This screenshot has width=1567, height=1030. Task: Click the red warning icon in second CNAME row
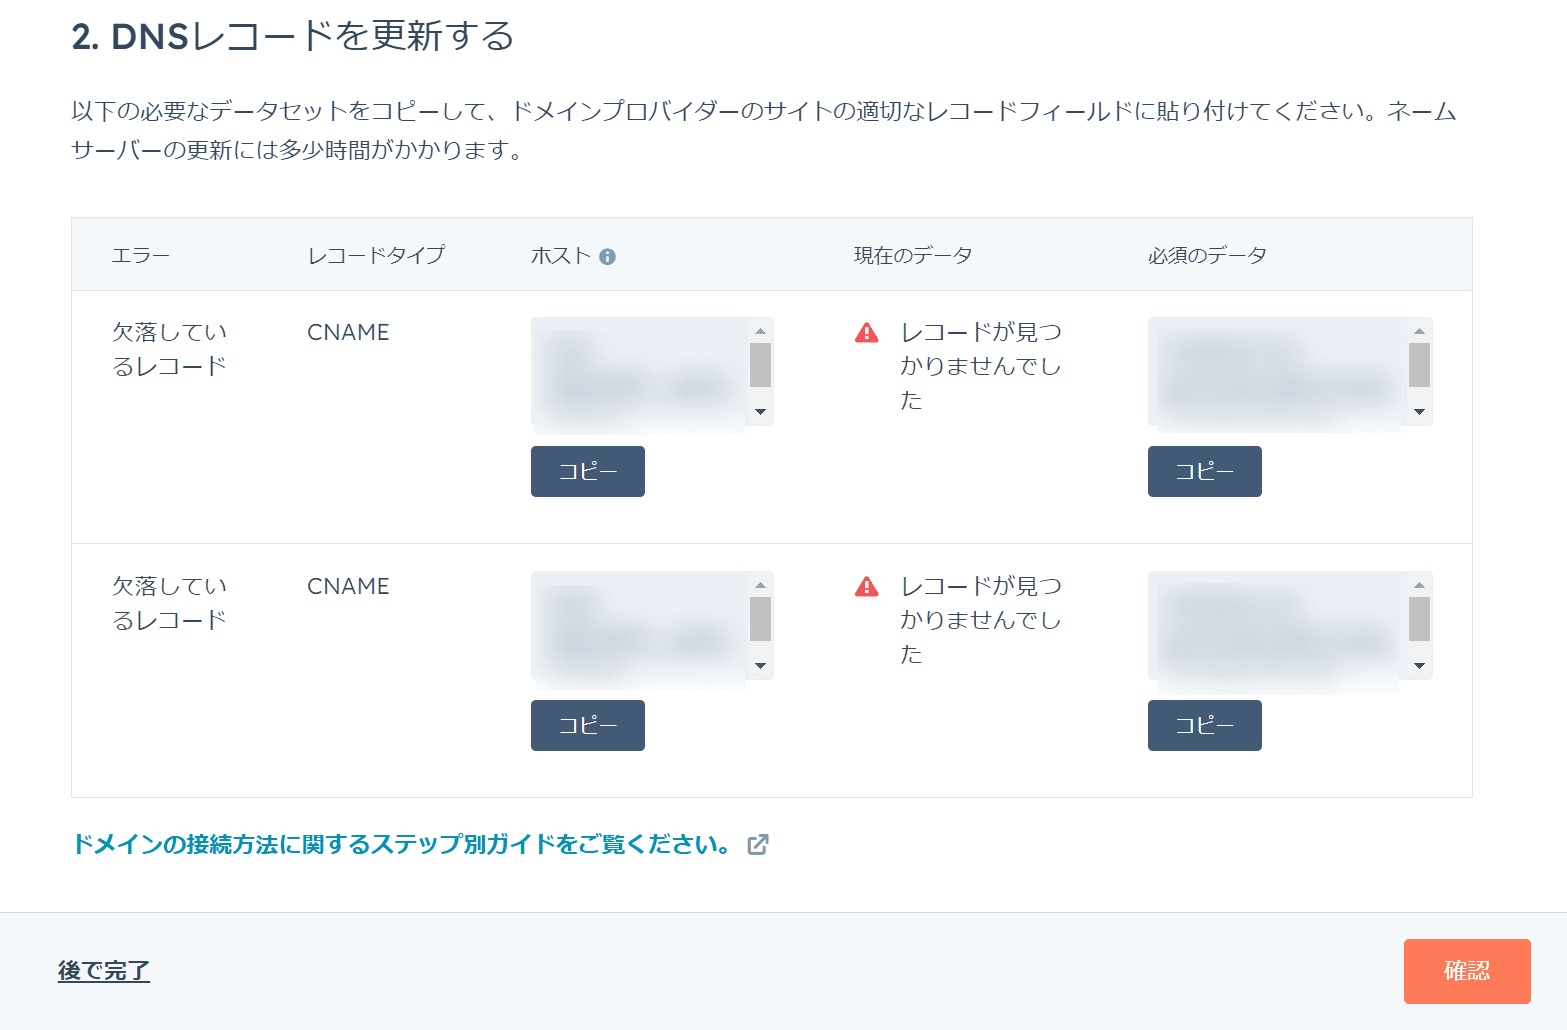(x=867, y=586)
